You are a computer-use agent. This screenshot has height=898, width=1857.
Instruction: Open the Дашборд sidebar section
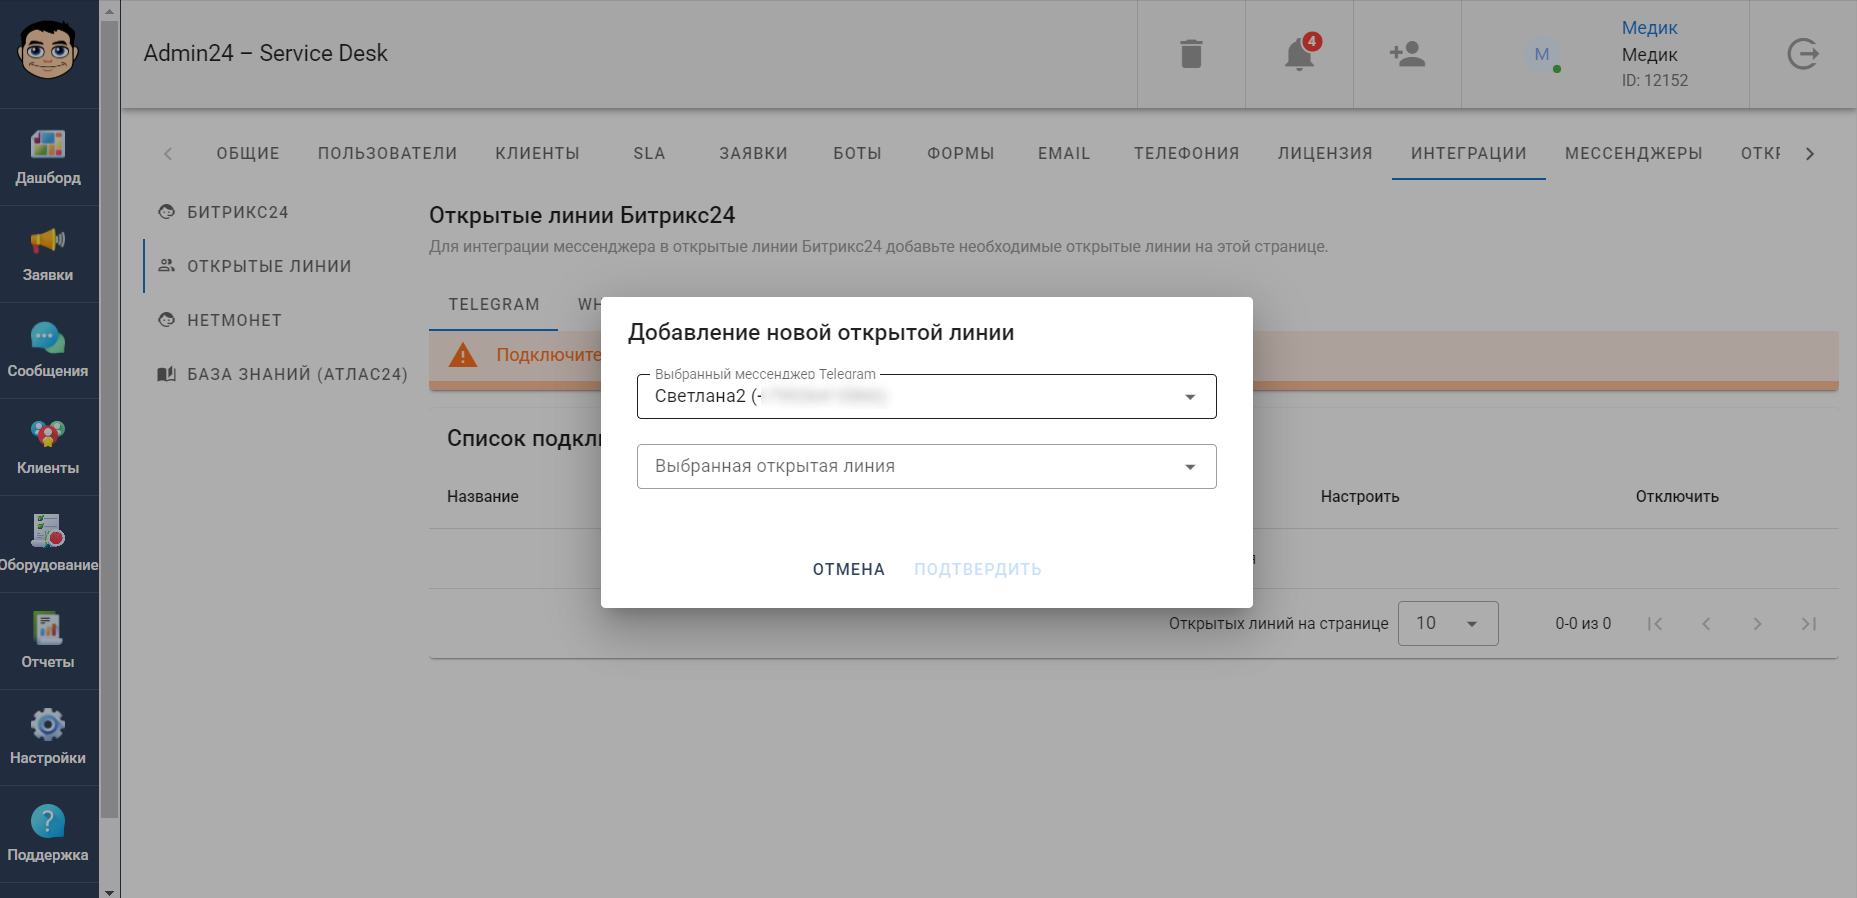tap(48, 158)
